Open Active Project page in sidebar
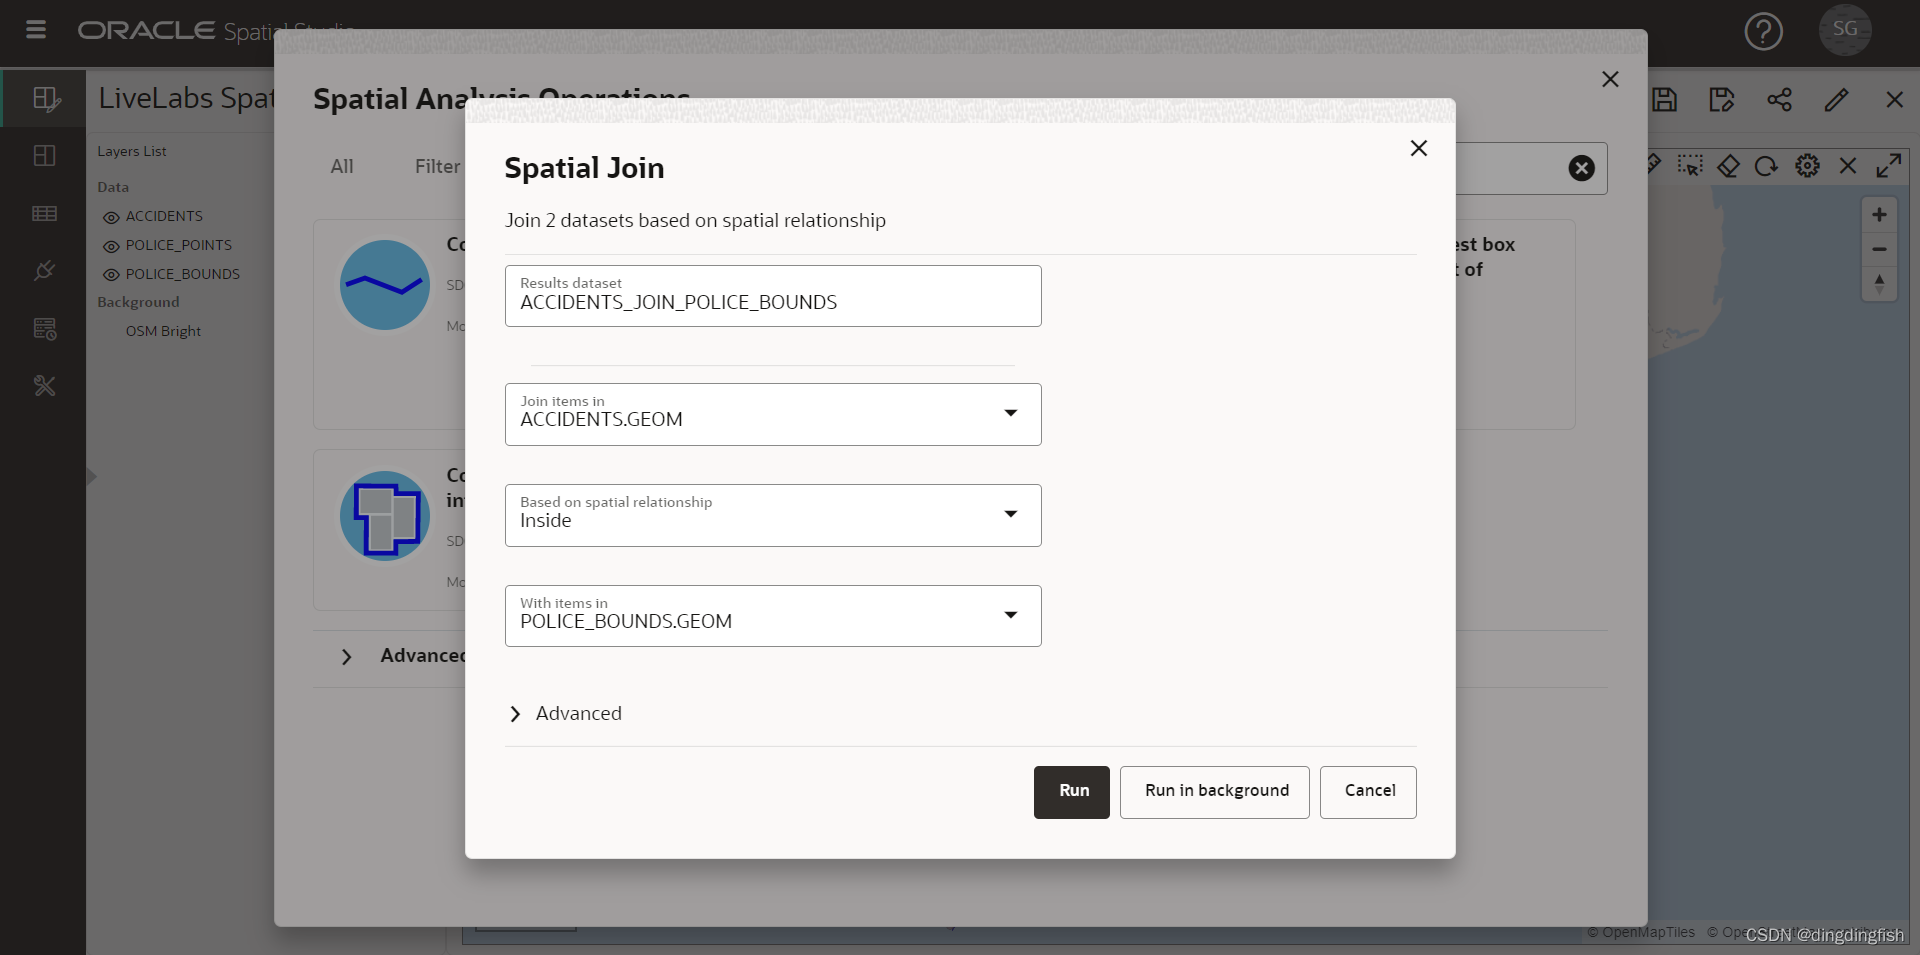Viewport: 1920px width, 955px height. tap(45, 98)
